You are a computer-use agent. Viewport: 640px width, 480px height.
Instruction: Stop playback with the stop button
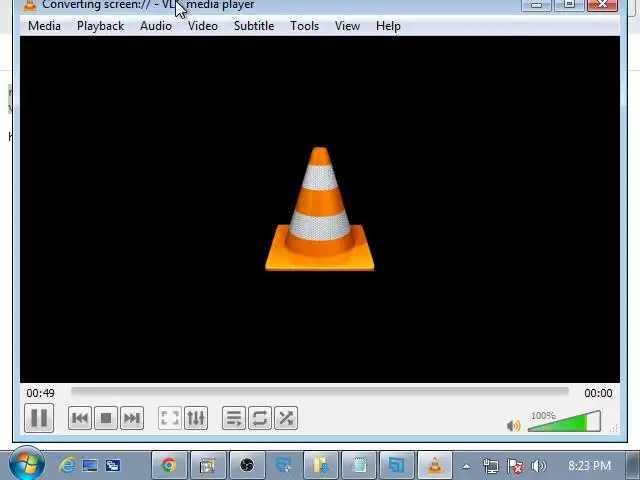point(106,418)
